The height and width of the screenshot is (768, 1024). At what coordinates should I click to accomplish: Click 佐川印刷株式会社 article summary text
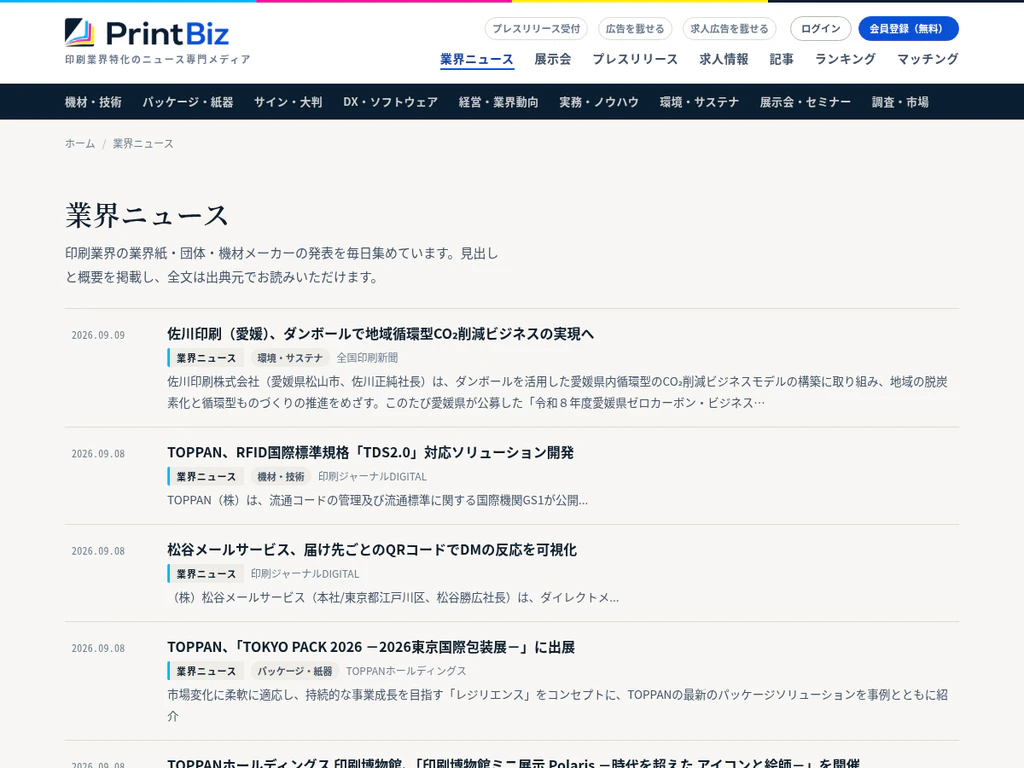pos(557,392)
